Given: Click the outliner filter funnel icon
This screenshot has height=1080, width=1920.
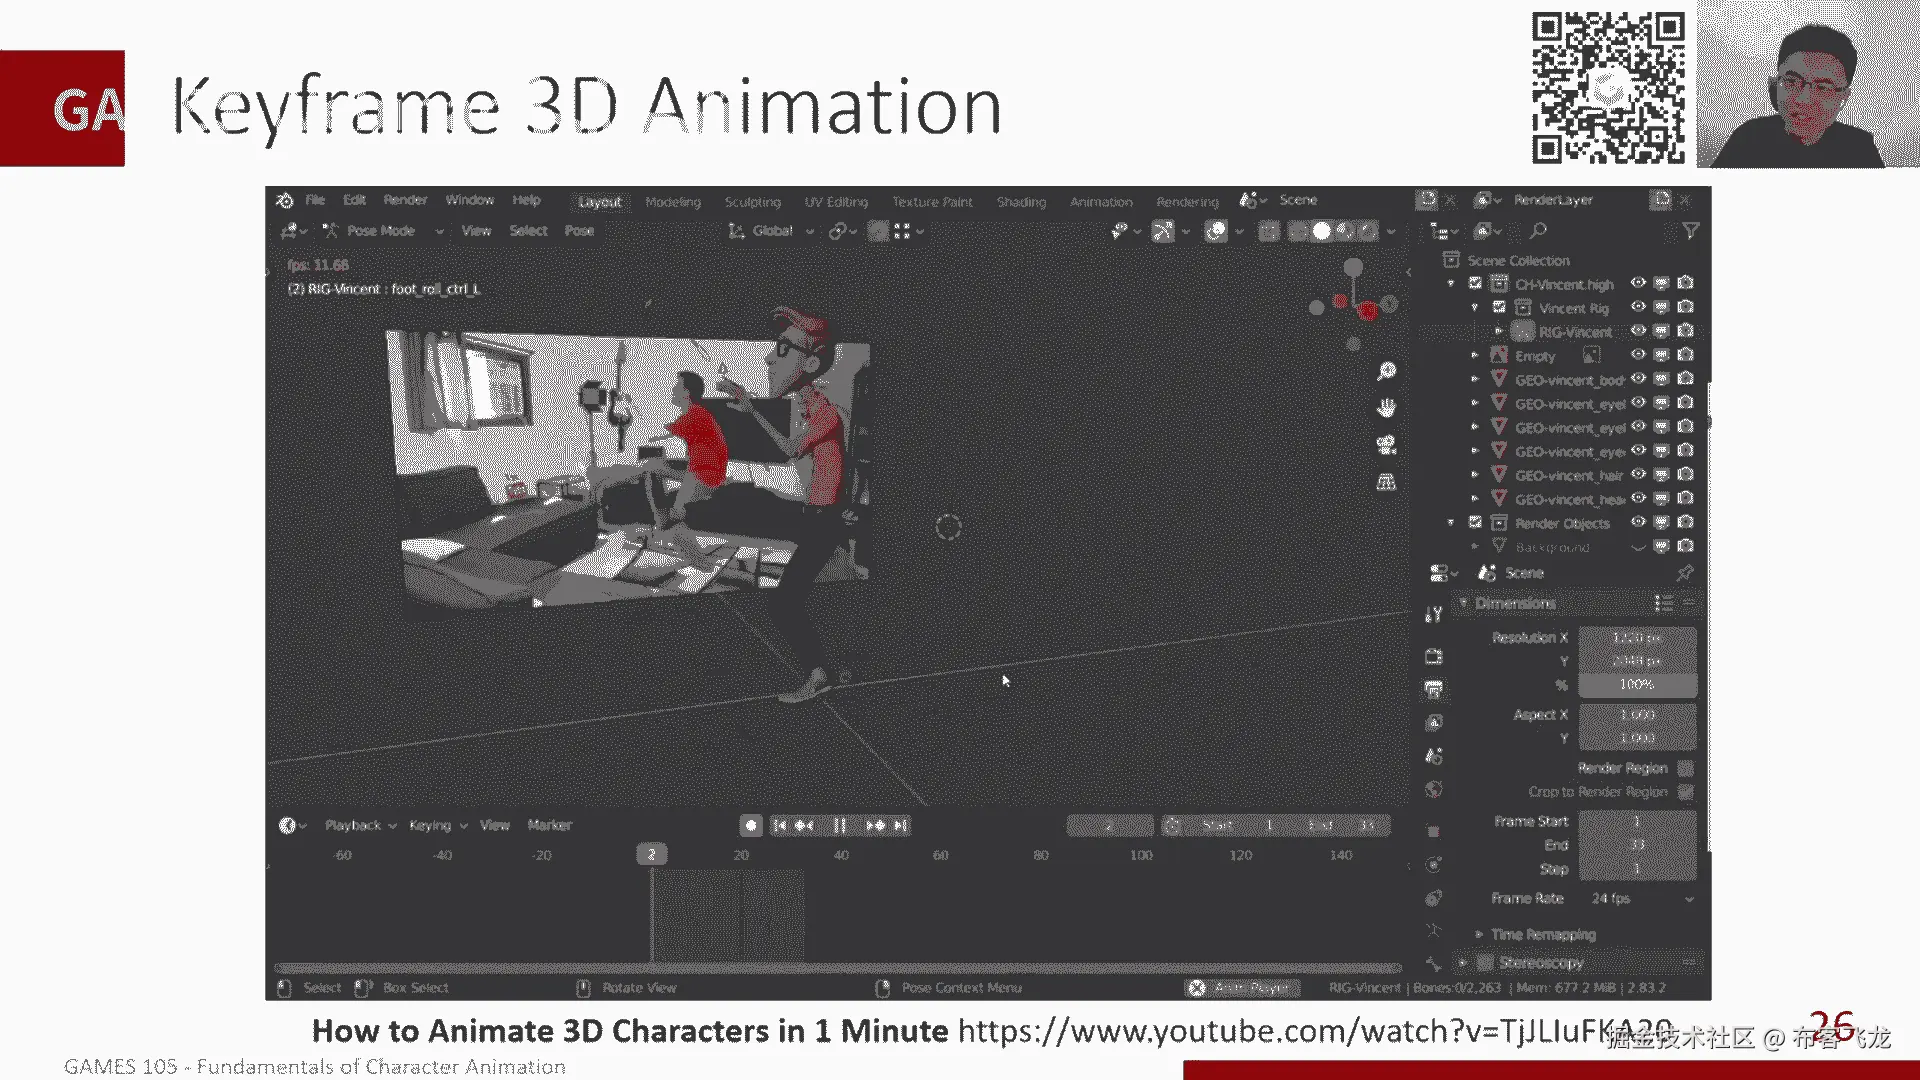Looking at the screenshot, I should pyautogui.click(x=1690, y=231).
